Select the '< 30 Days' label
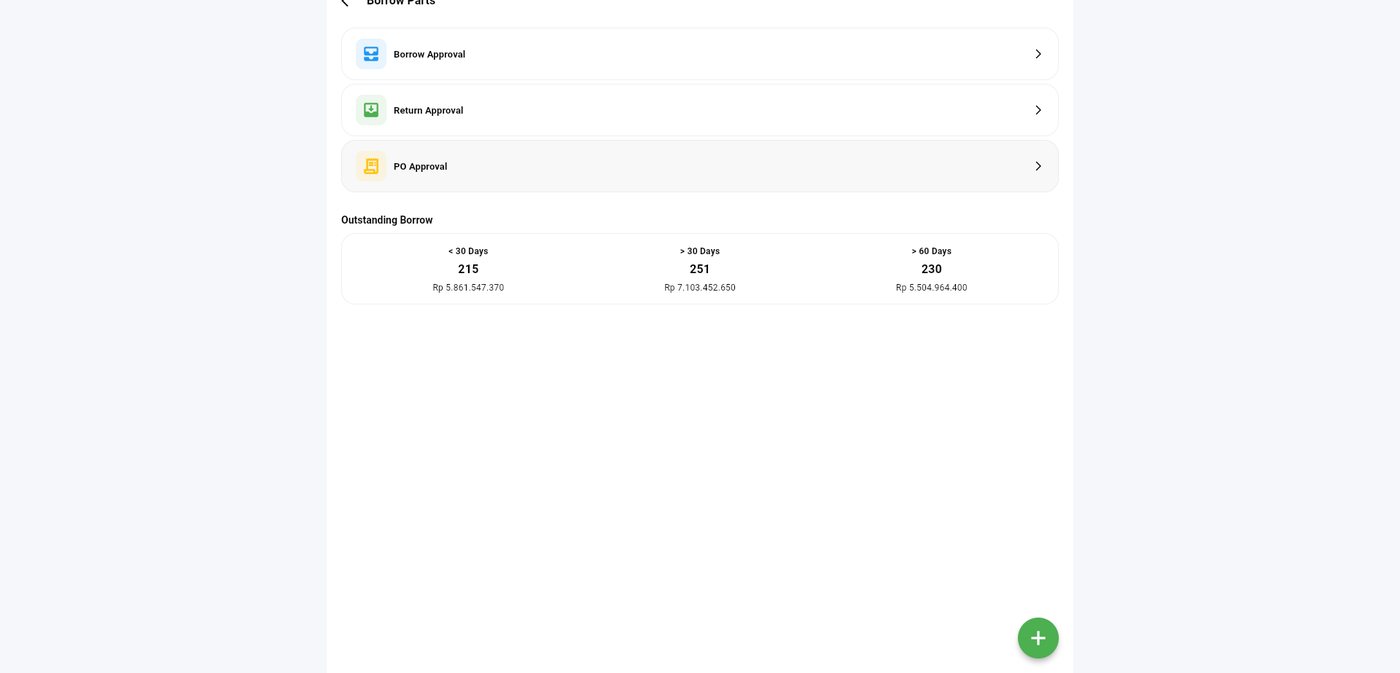This screenshot has height=673, width=1400. [x=468, y=251]
